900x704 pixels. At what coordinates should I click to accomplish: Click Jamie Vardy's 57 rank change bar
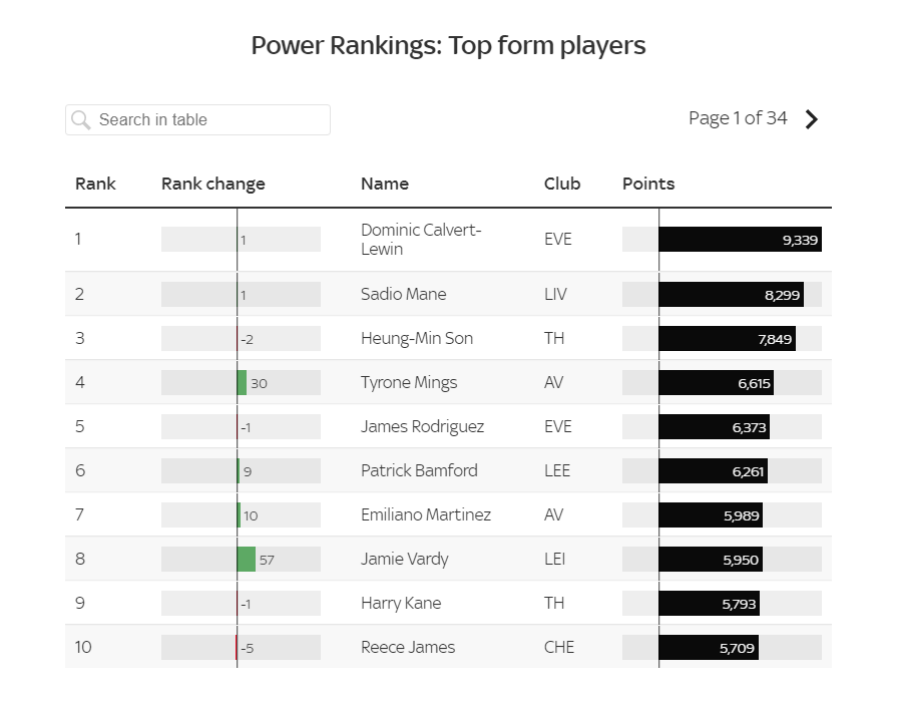(x=246, y=559)
